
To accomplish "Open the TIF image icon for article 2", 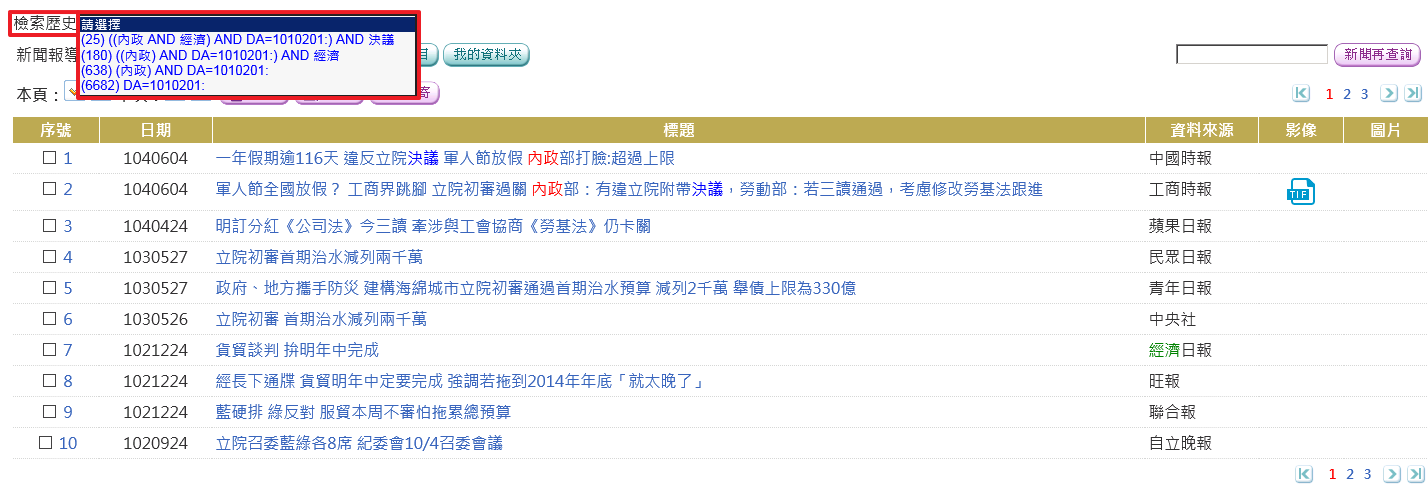I will 1300,191.
